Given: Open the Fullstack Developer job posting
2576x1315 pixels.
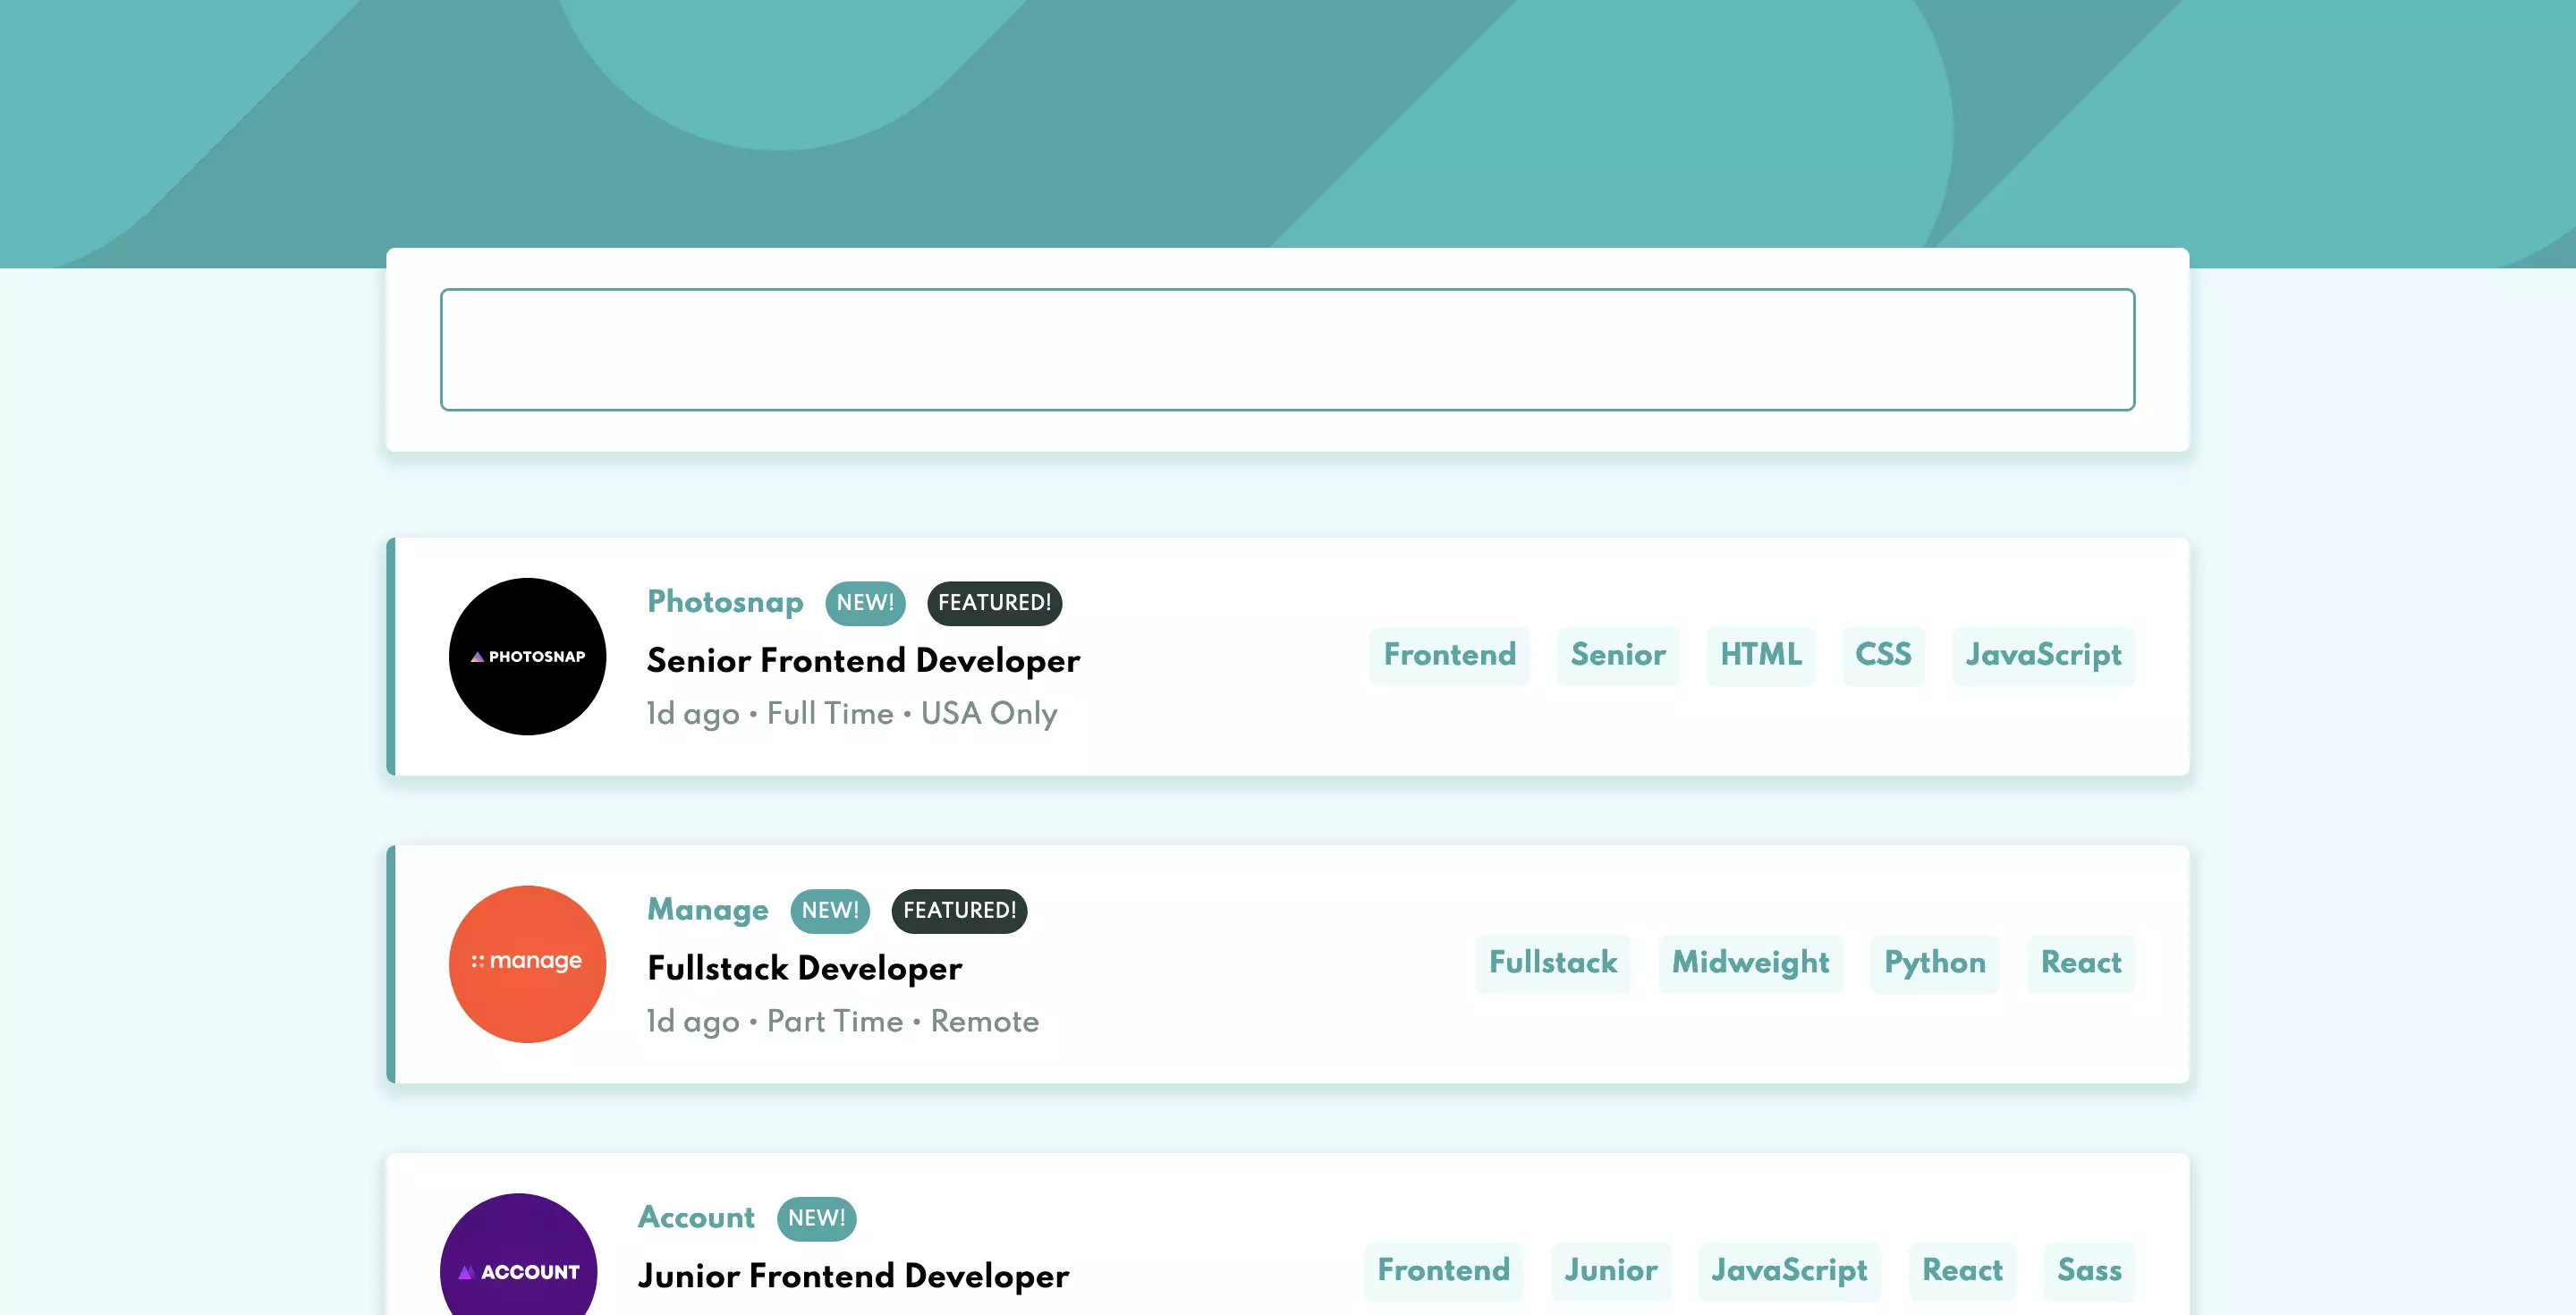Looking at the screenshot, I should [804, 968].
